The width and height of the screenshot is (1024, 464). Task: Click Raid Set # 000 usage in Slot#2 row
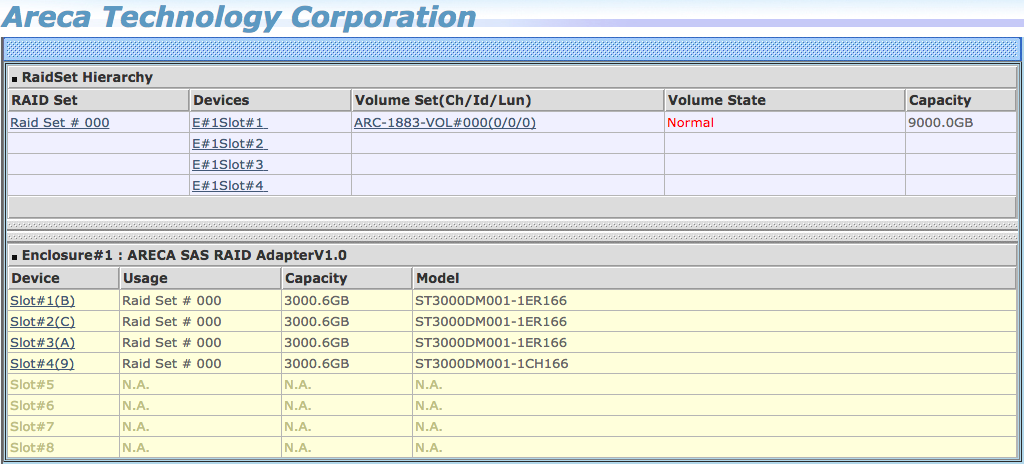click(x=172, y=322)
